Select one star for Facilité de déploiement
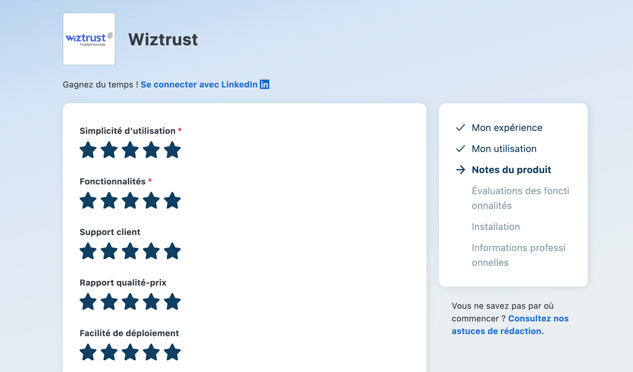The image size is (633, 372). pos(88,352)
